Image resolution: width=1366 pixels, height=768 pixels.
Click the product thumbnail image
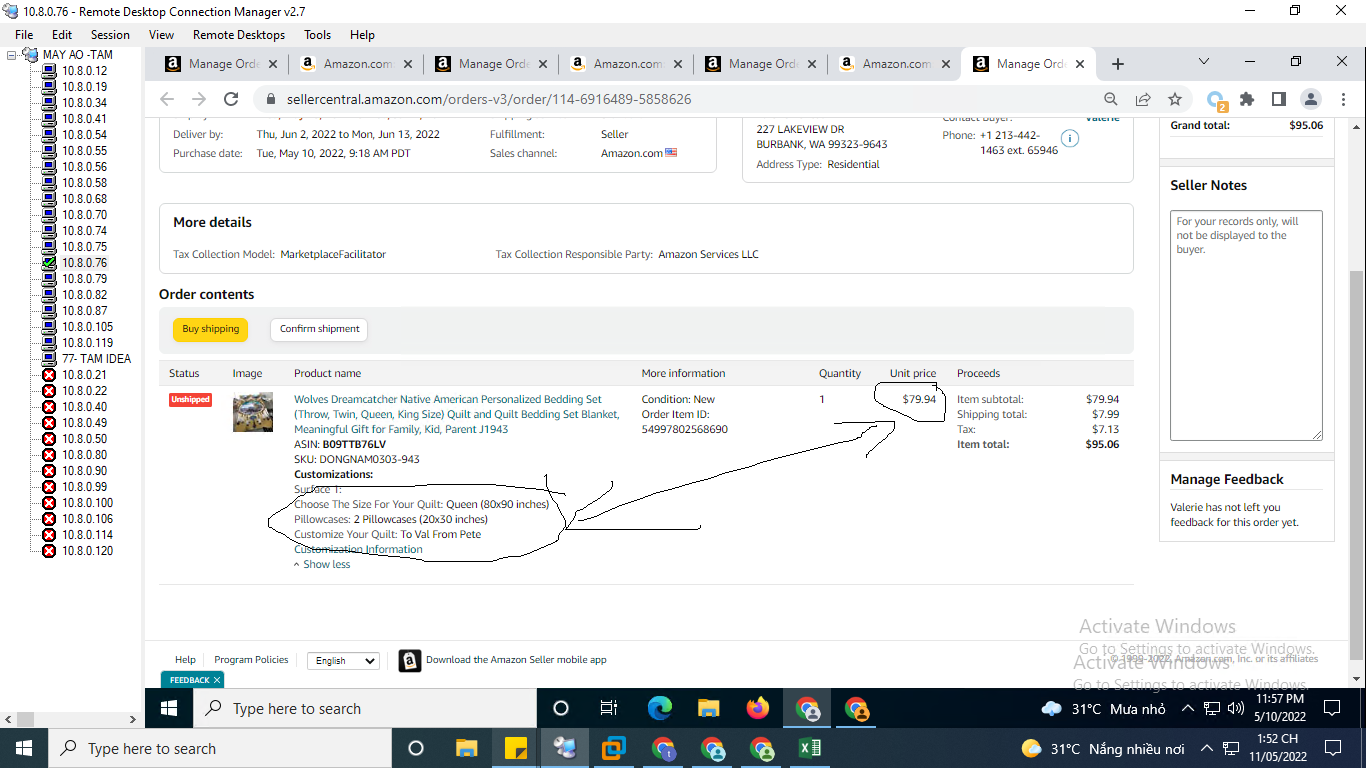coord(253,412)
